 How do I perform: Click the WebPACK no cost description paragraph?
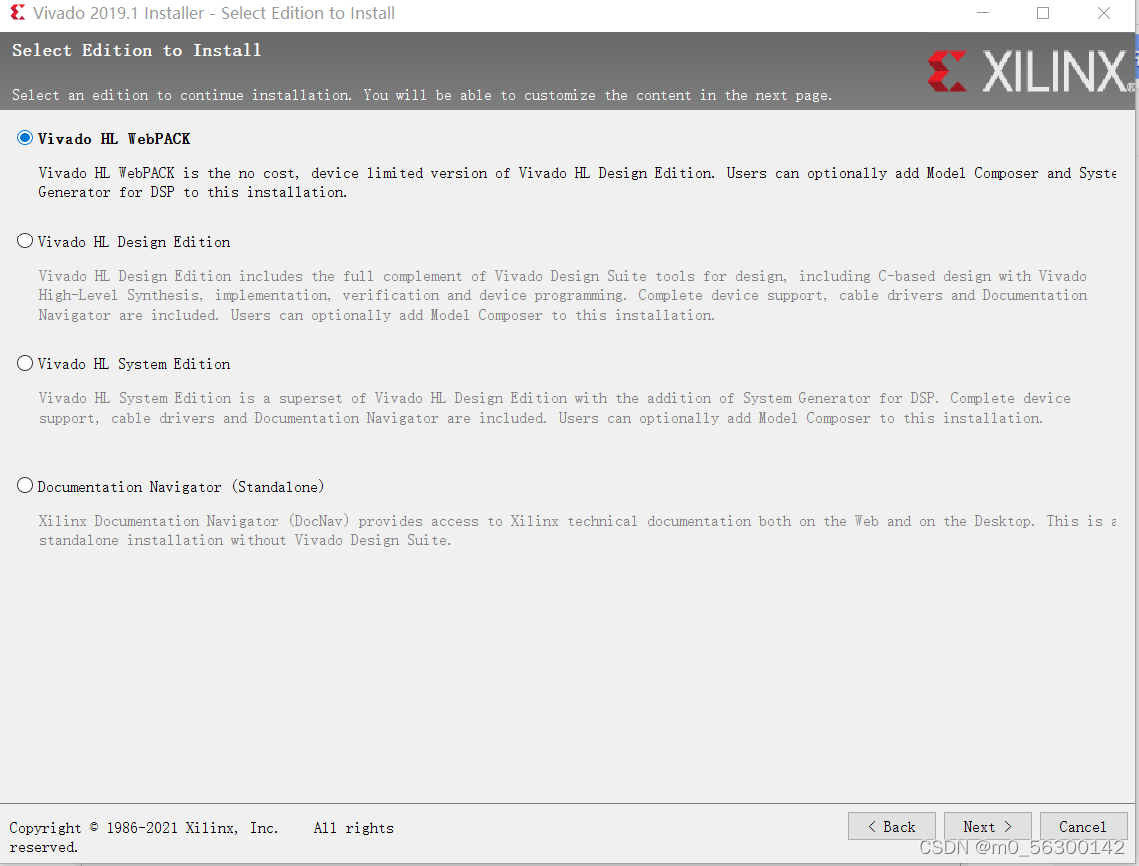click(577, 182)
